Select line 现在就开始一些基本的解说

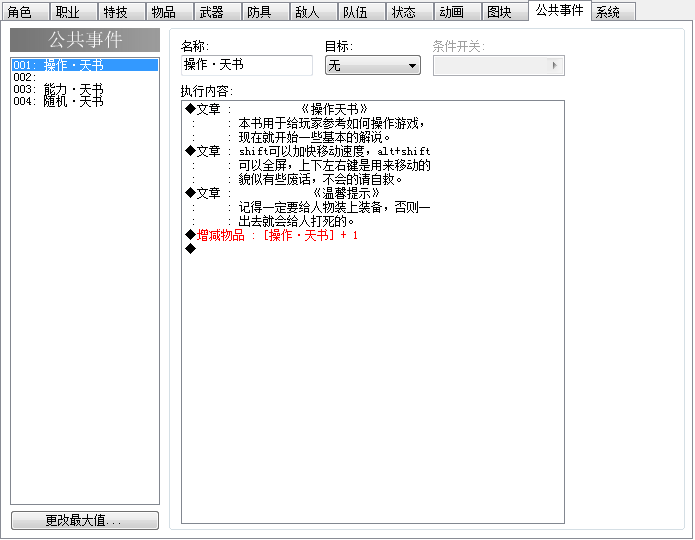(372, 137)
